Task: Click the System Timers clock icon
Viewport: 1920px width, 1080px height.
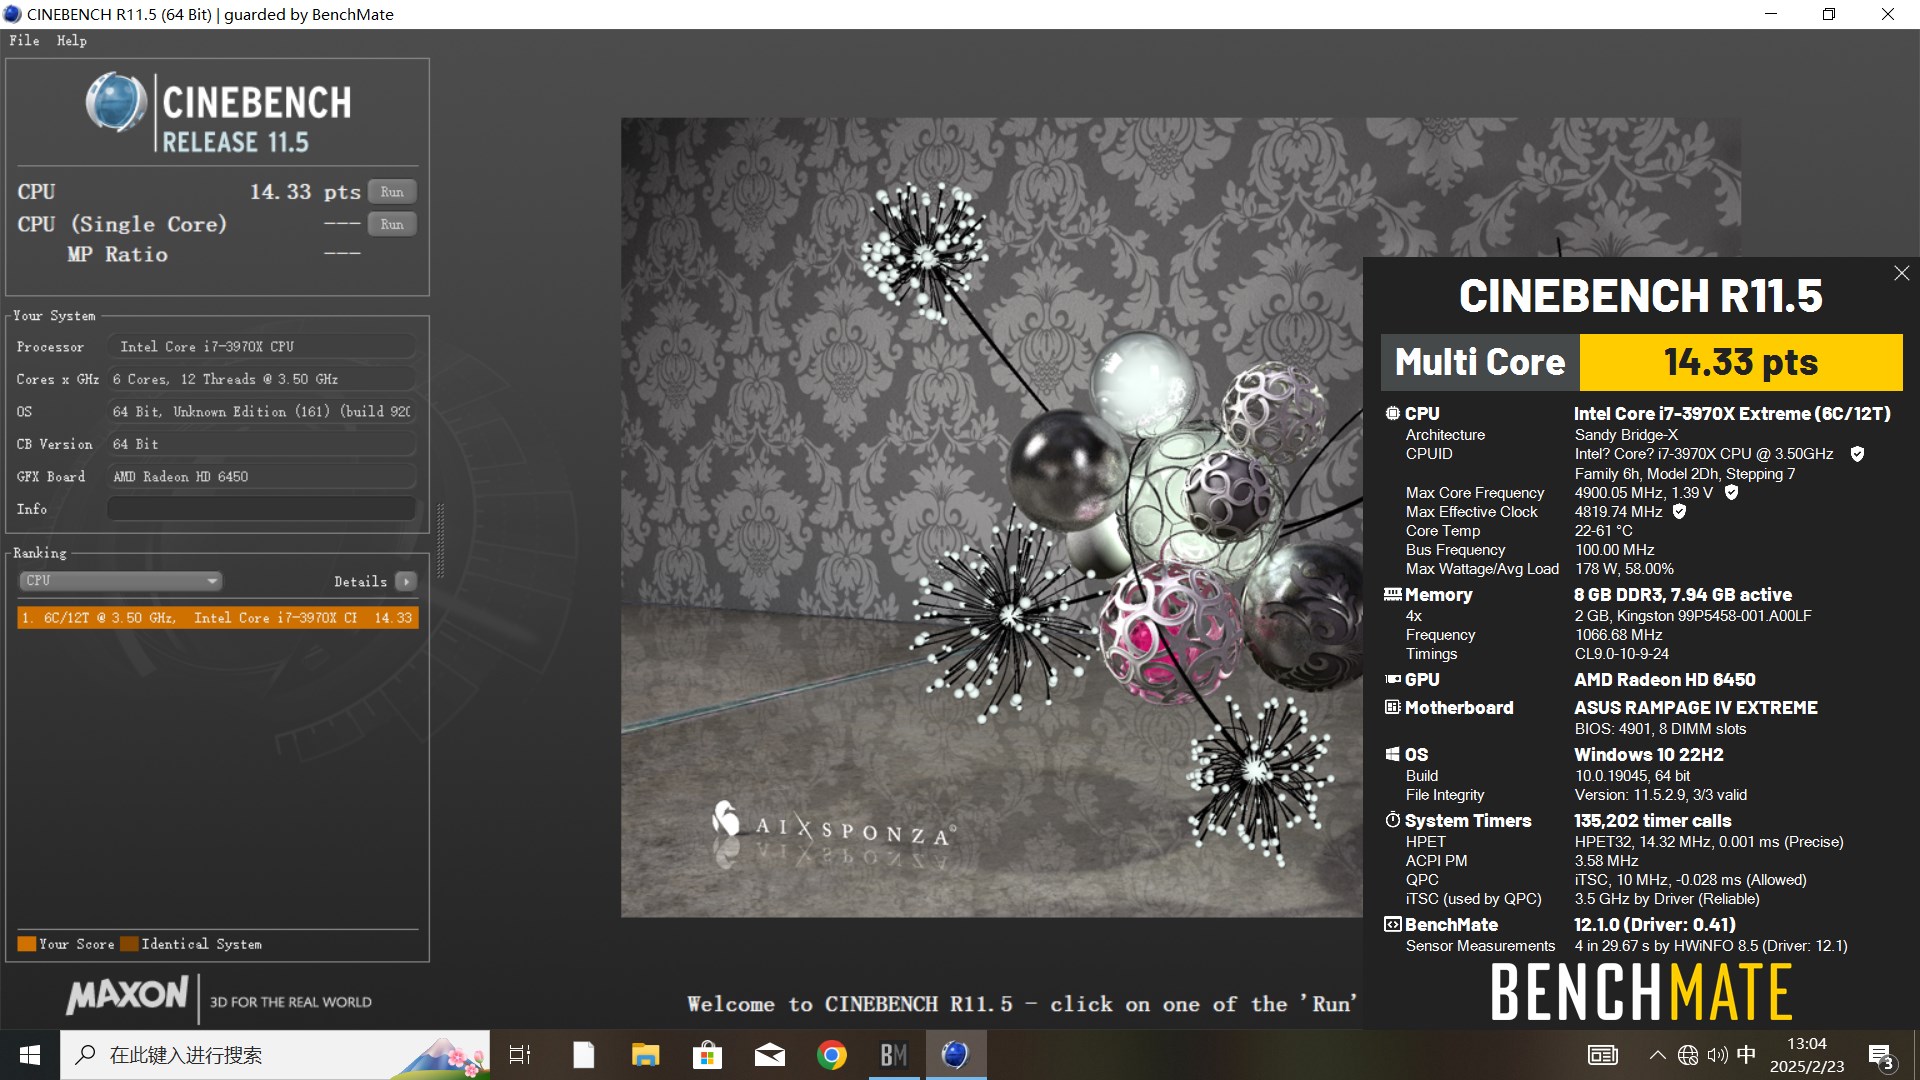Action: click(x=1392, y=820)
